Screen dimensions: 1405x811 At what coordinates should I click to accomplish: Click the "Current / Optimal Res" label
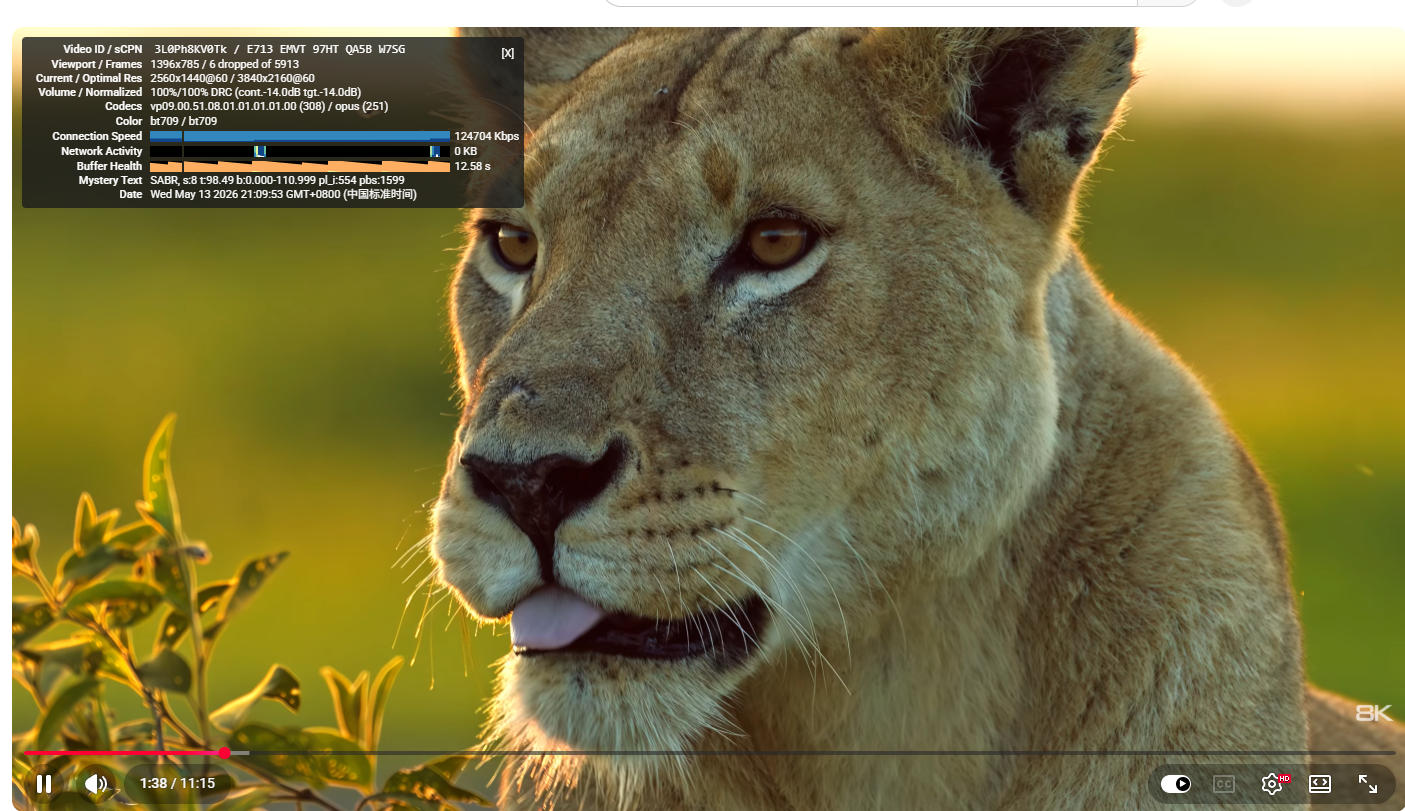(89, 78)
